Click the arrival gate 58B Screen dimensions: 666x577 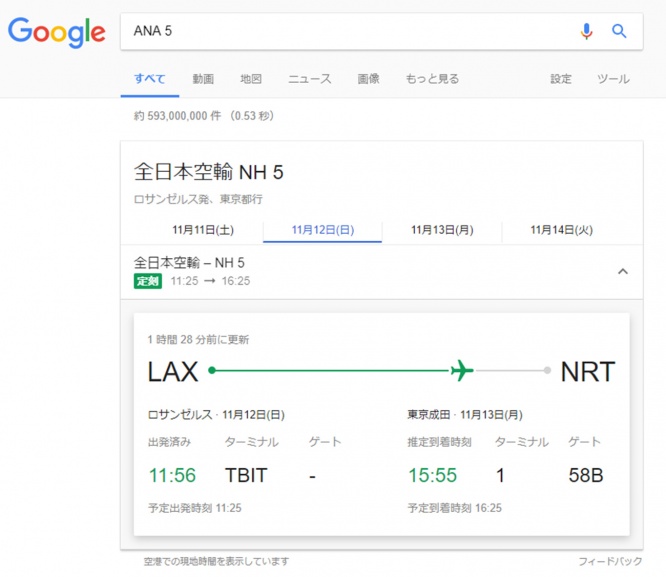pos(586,475)
